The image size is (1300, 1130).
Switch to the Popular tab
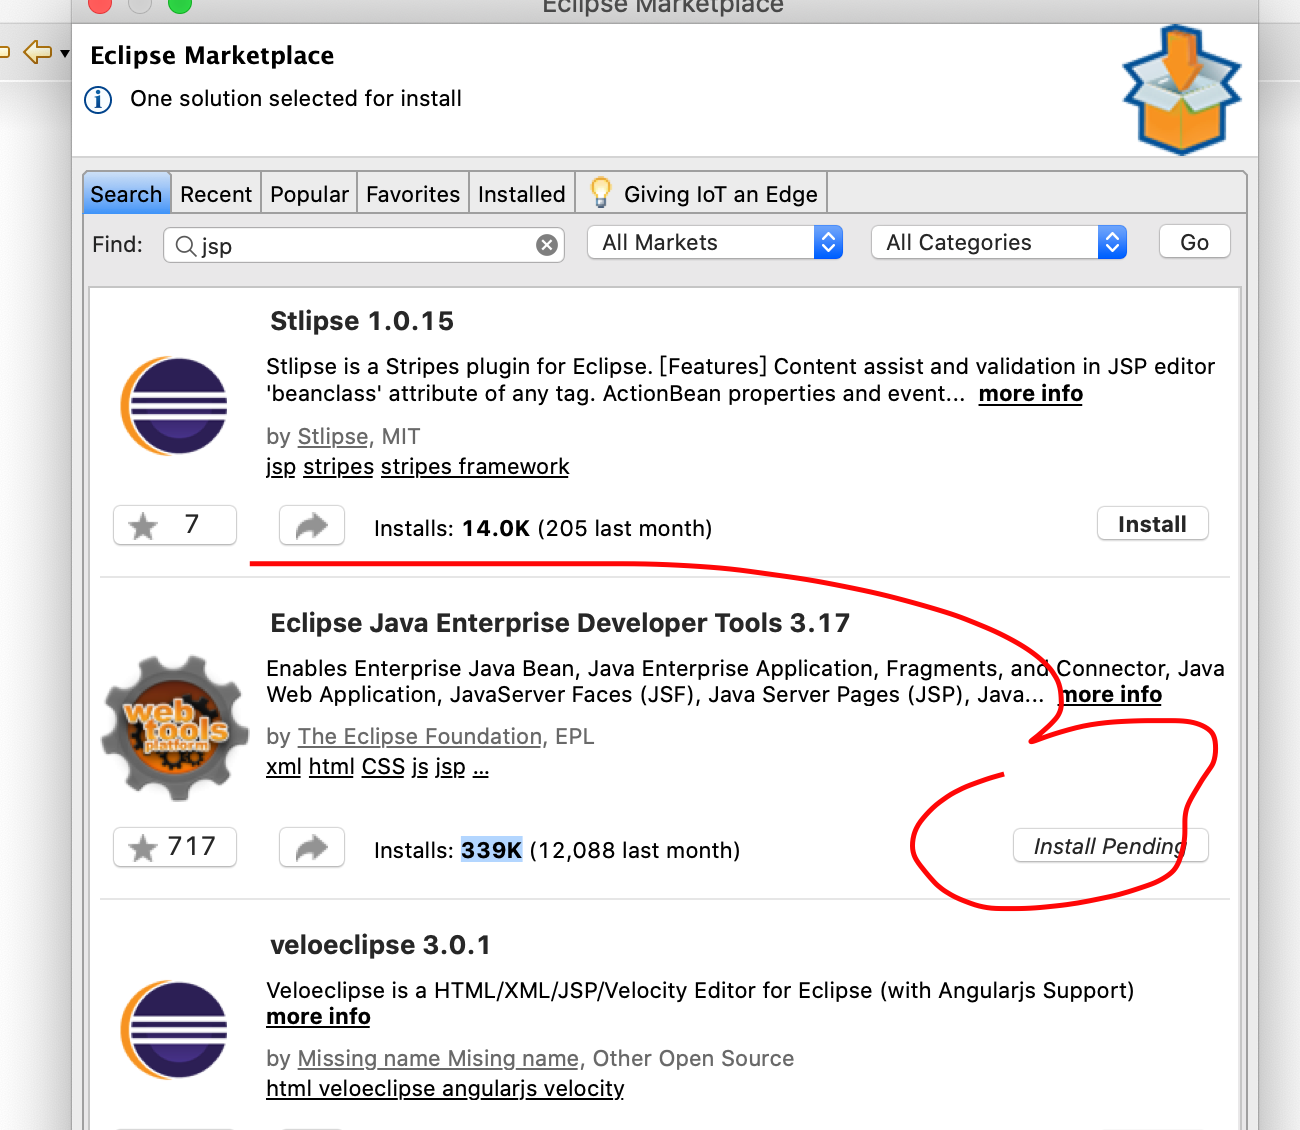click(309, 194)
